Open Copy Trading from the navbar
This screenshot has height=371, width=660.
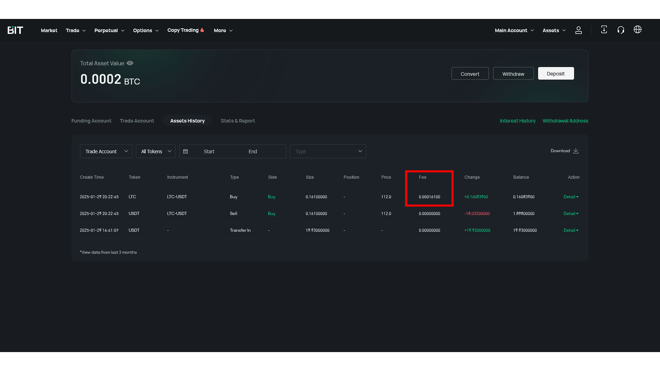183,30
